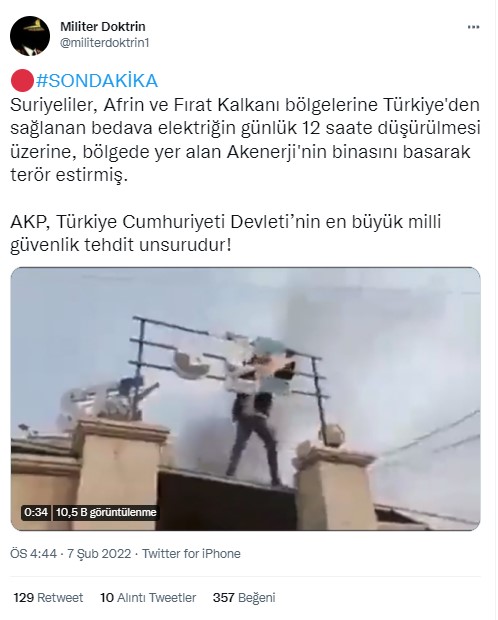Click the 7 Şub 2022 date

point(99,554)
